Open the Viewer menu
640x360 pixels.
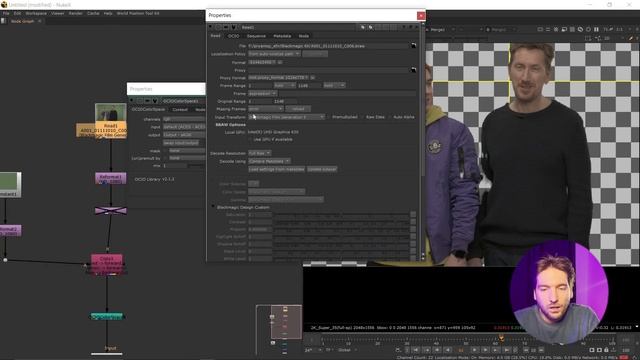[58, 13]
